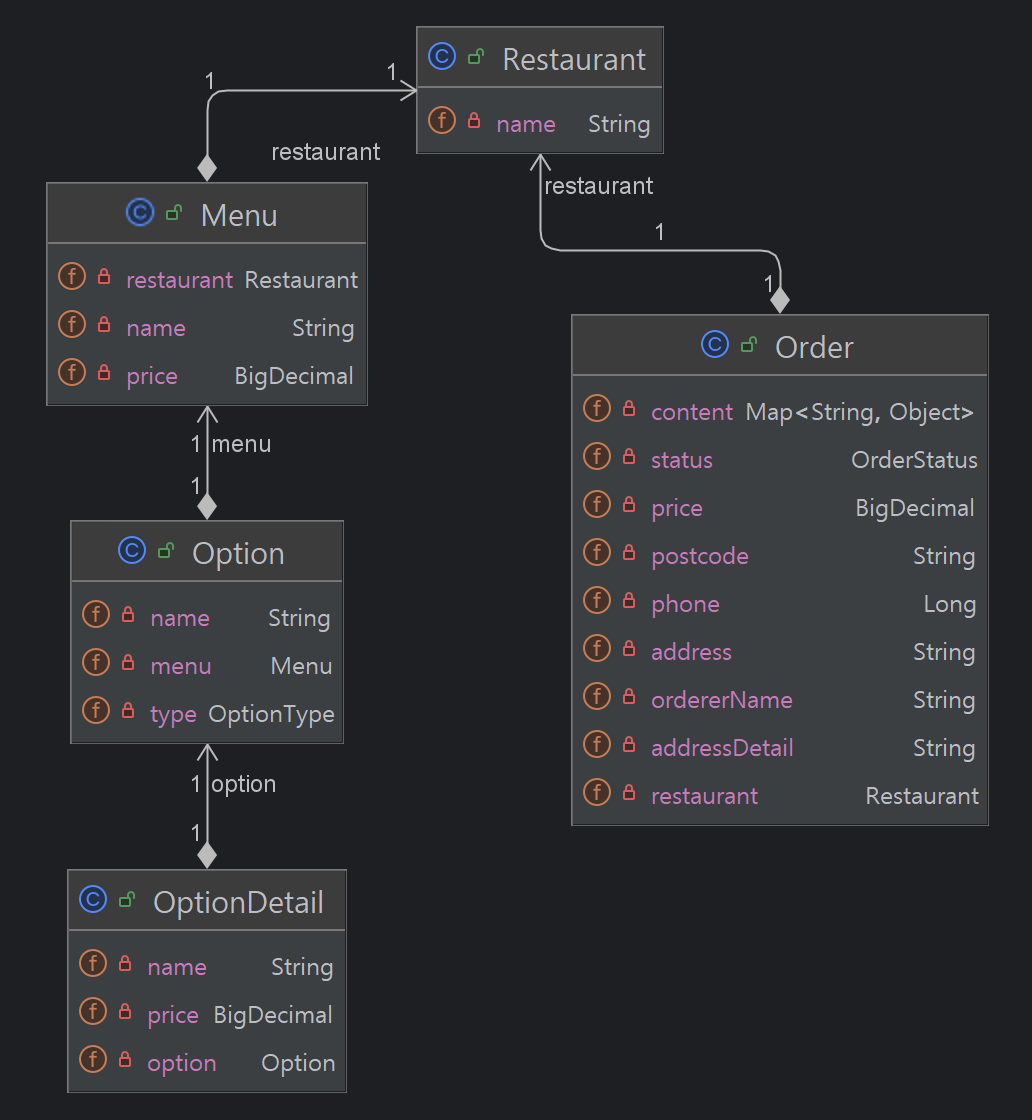The height and width of the screenshot is (1120, 1032).
Task: Click the field icon on Order's postcode row
Action: (597, 553)
